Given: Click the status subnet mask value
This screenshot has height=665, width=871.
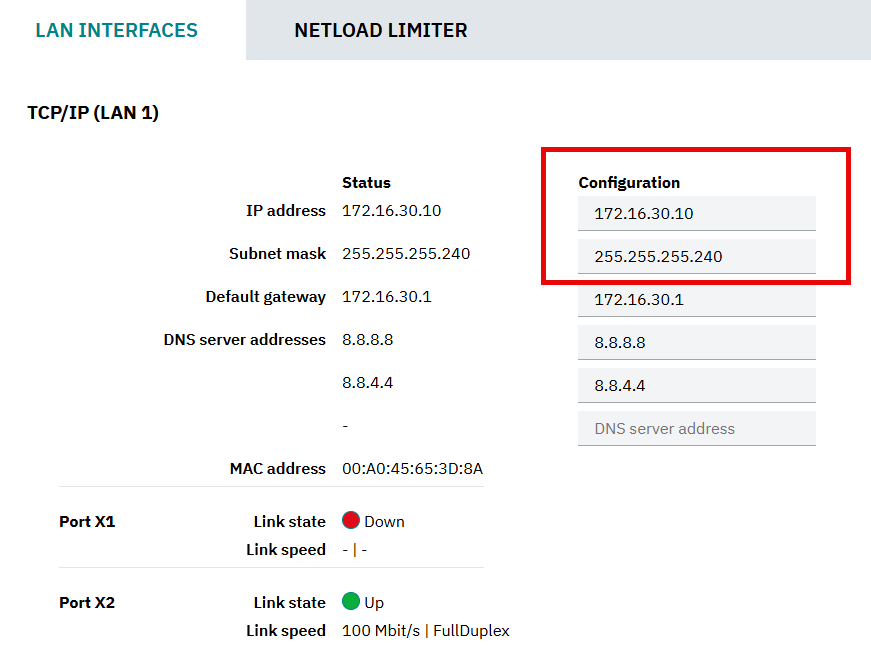Looking at the screenshot, I should (406, 254).
